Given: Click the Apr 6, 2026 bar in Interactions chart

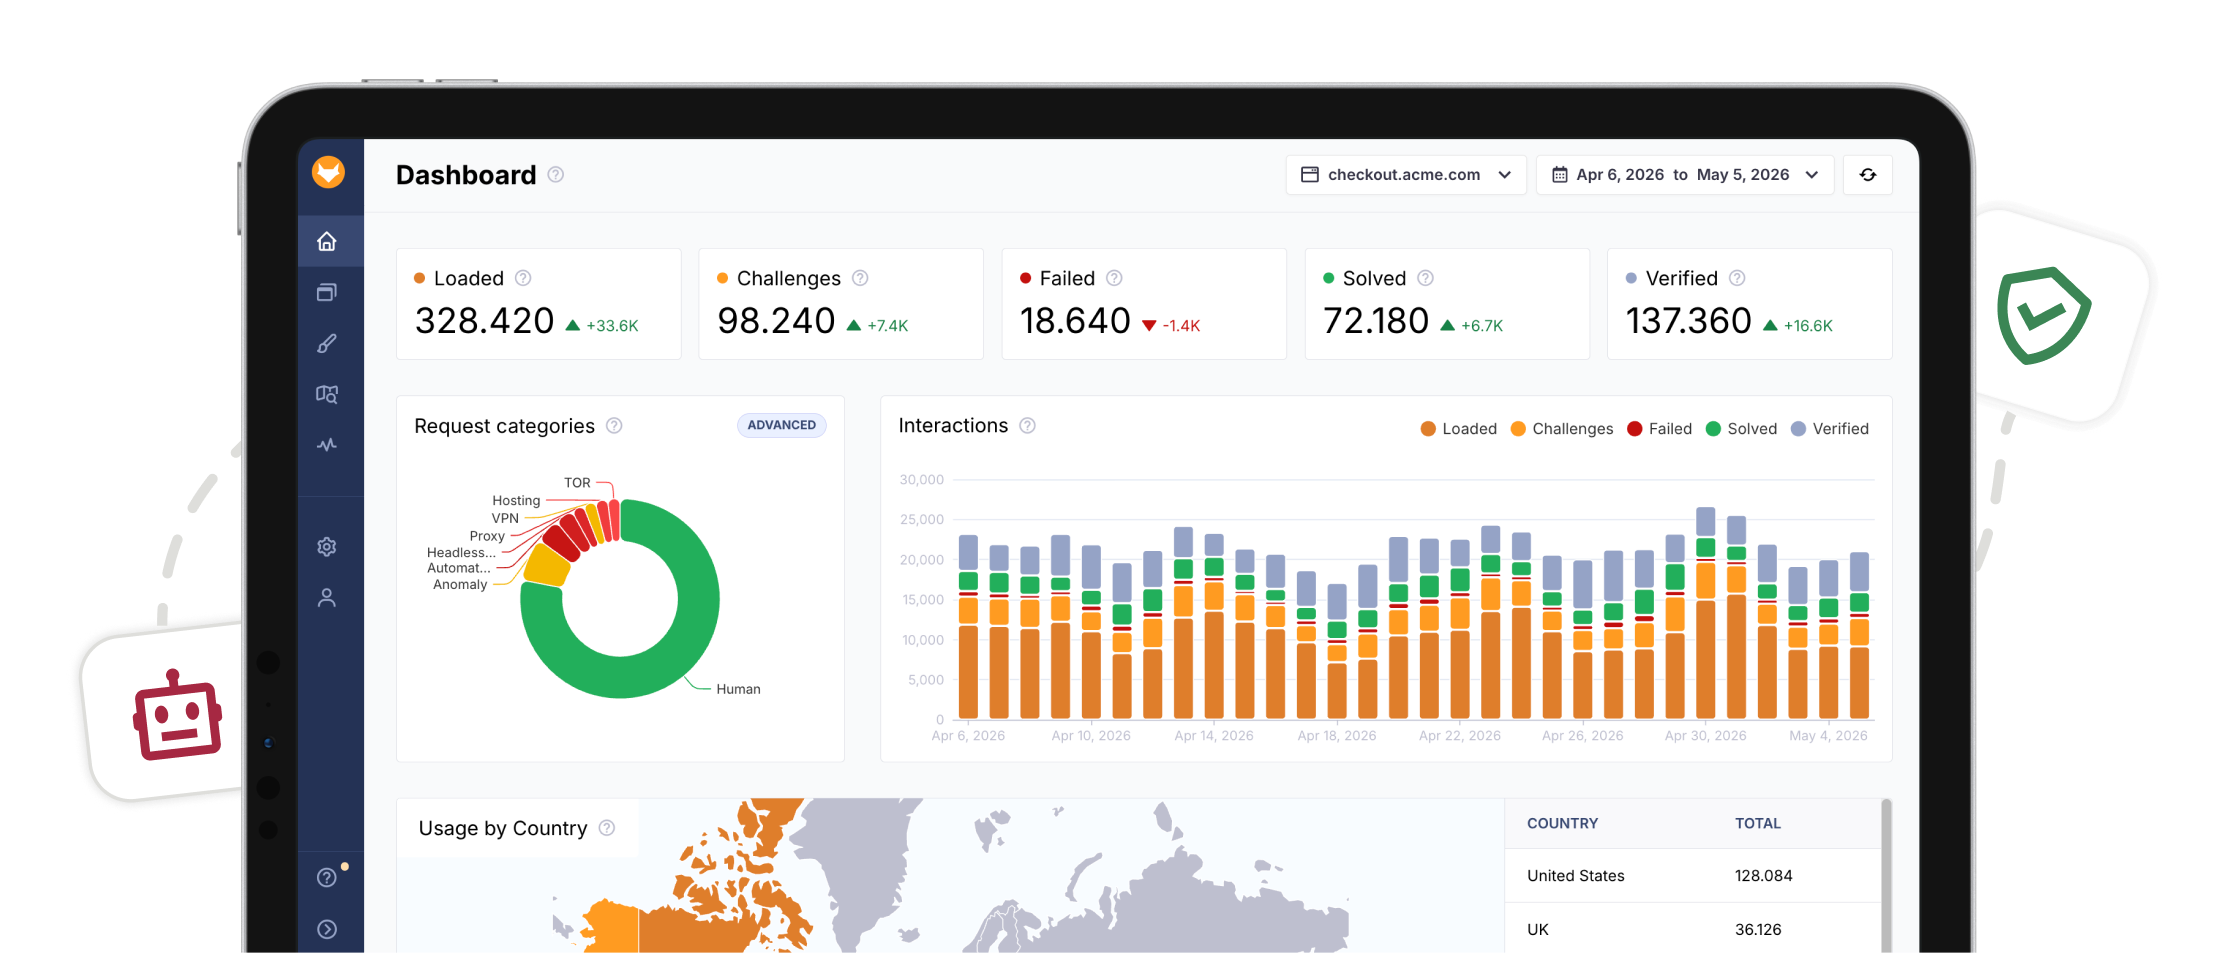Looking at the screenshot, I should coord(968,627).
